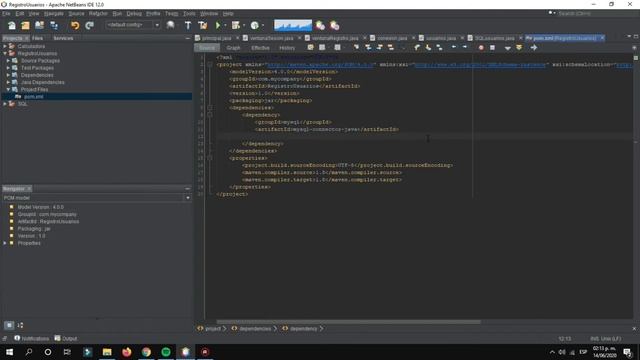Image resolution: width=640 pixels, height=360 pixels.
Task: Switch to the SQLusuarios.java editor tab
Action: pos(494,38)
